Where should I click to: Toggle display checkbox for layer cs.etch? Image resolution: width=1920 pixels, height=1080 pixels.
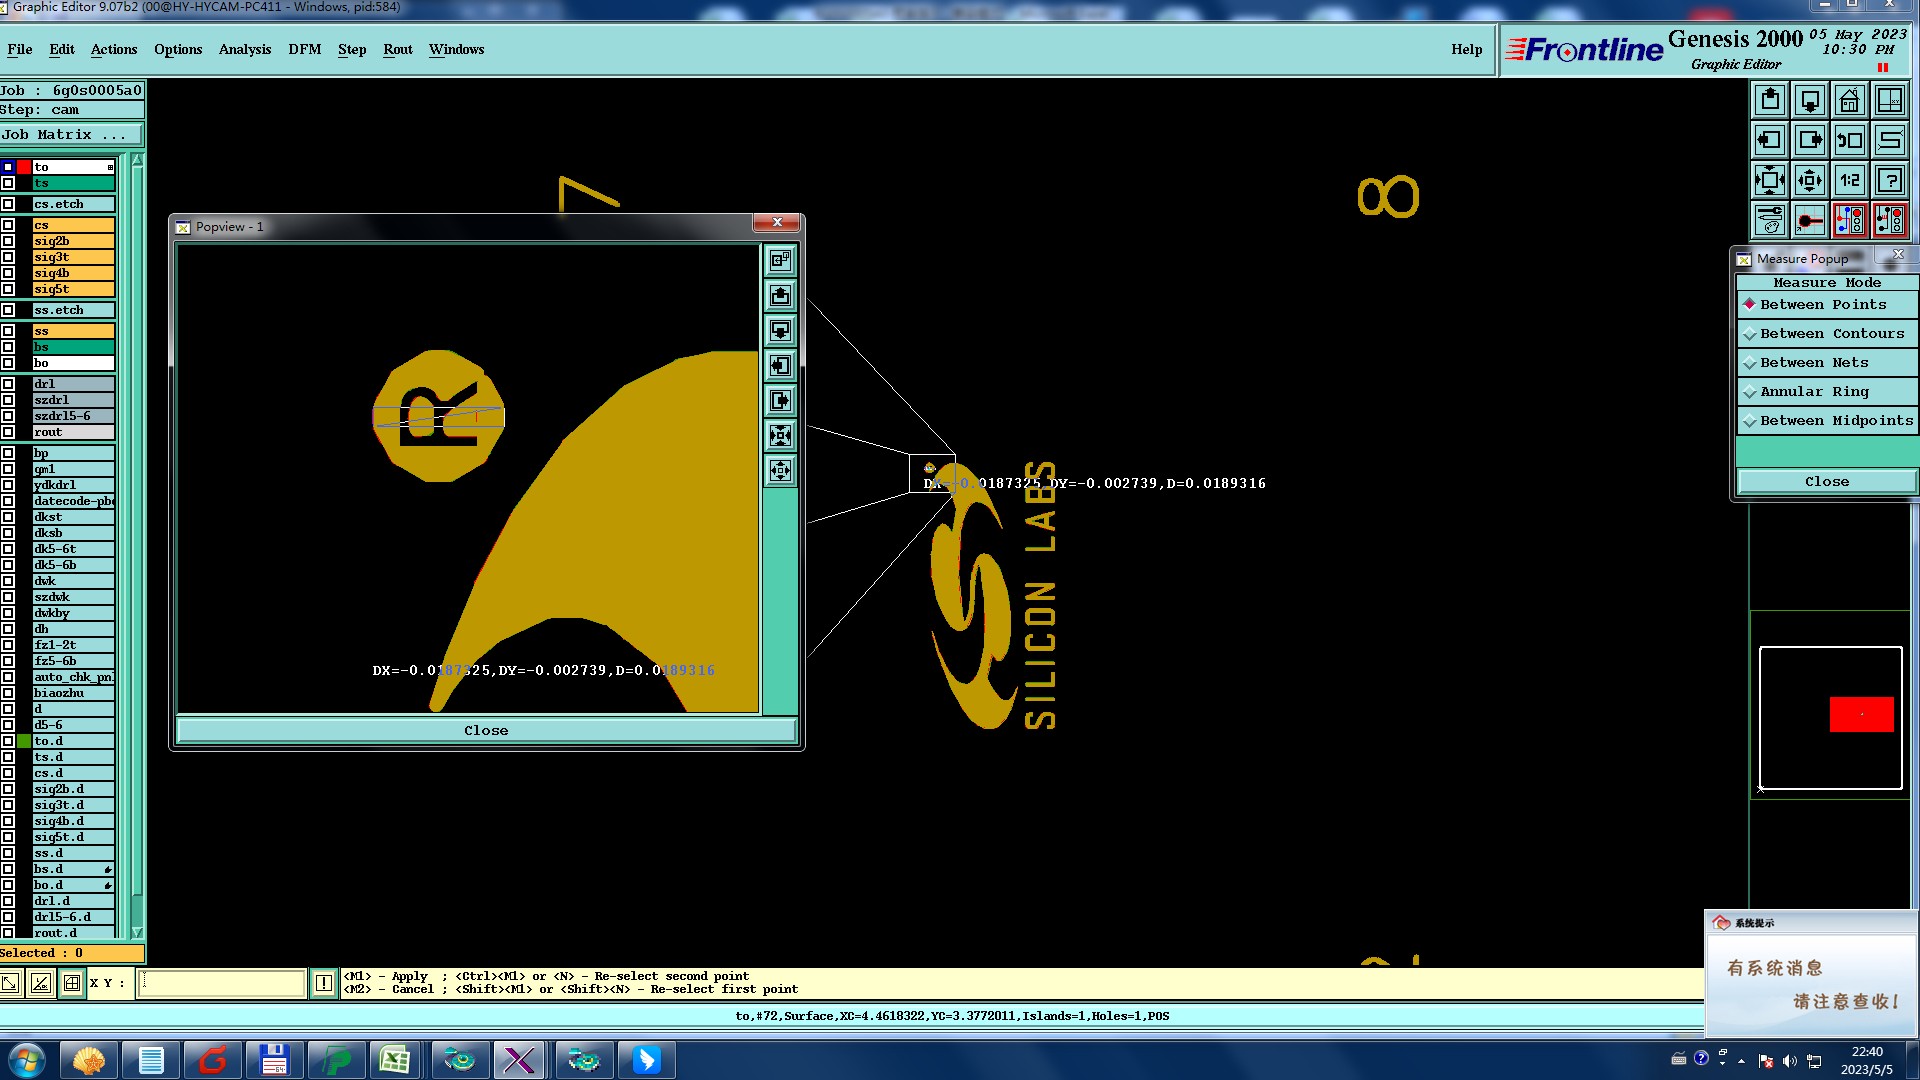pos(8,204)
